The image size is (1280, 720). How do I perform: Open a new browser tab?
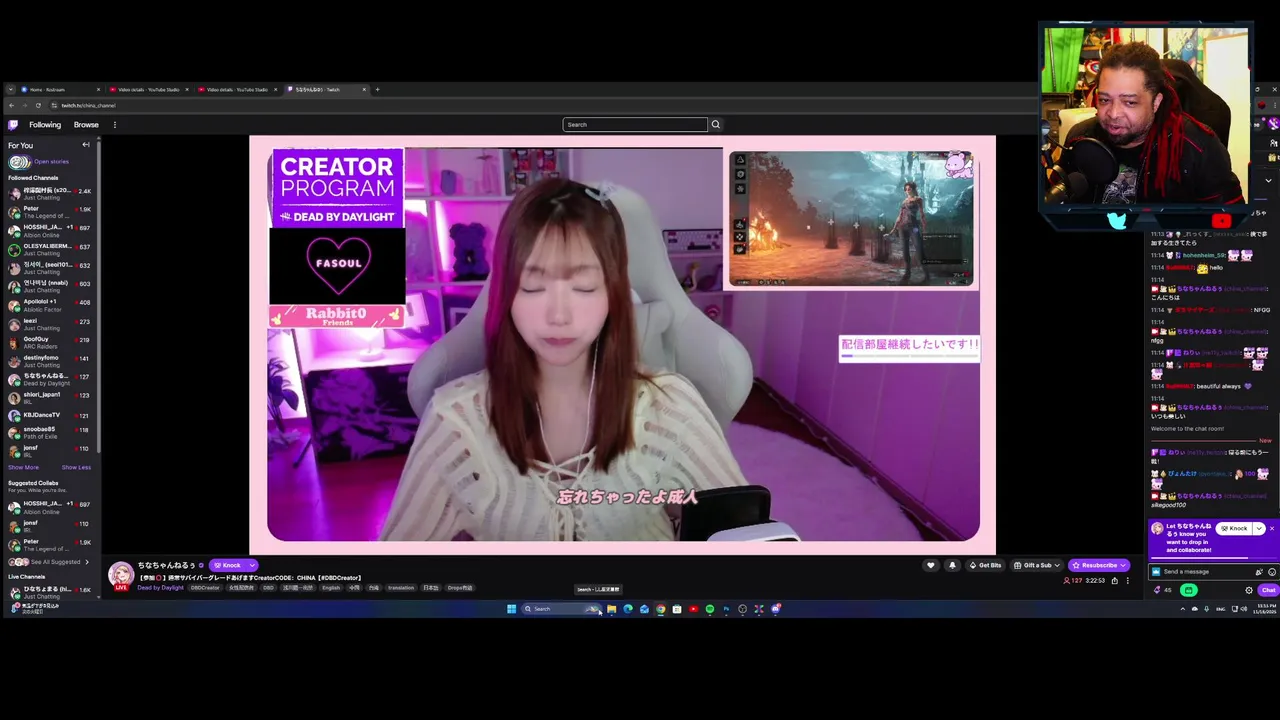click(377, 90)
